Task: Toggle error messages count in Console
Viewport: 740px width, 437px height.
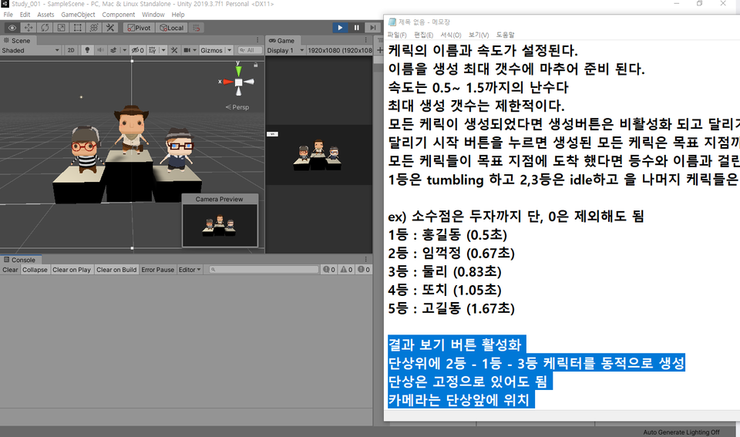Action: point(364,269)
